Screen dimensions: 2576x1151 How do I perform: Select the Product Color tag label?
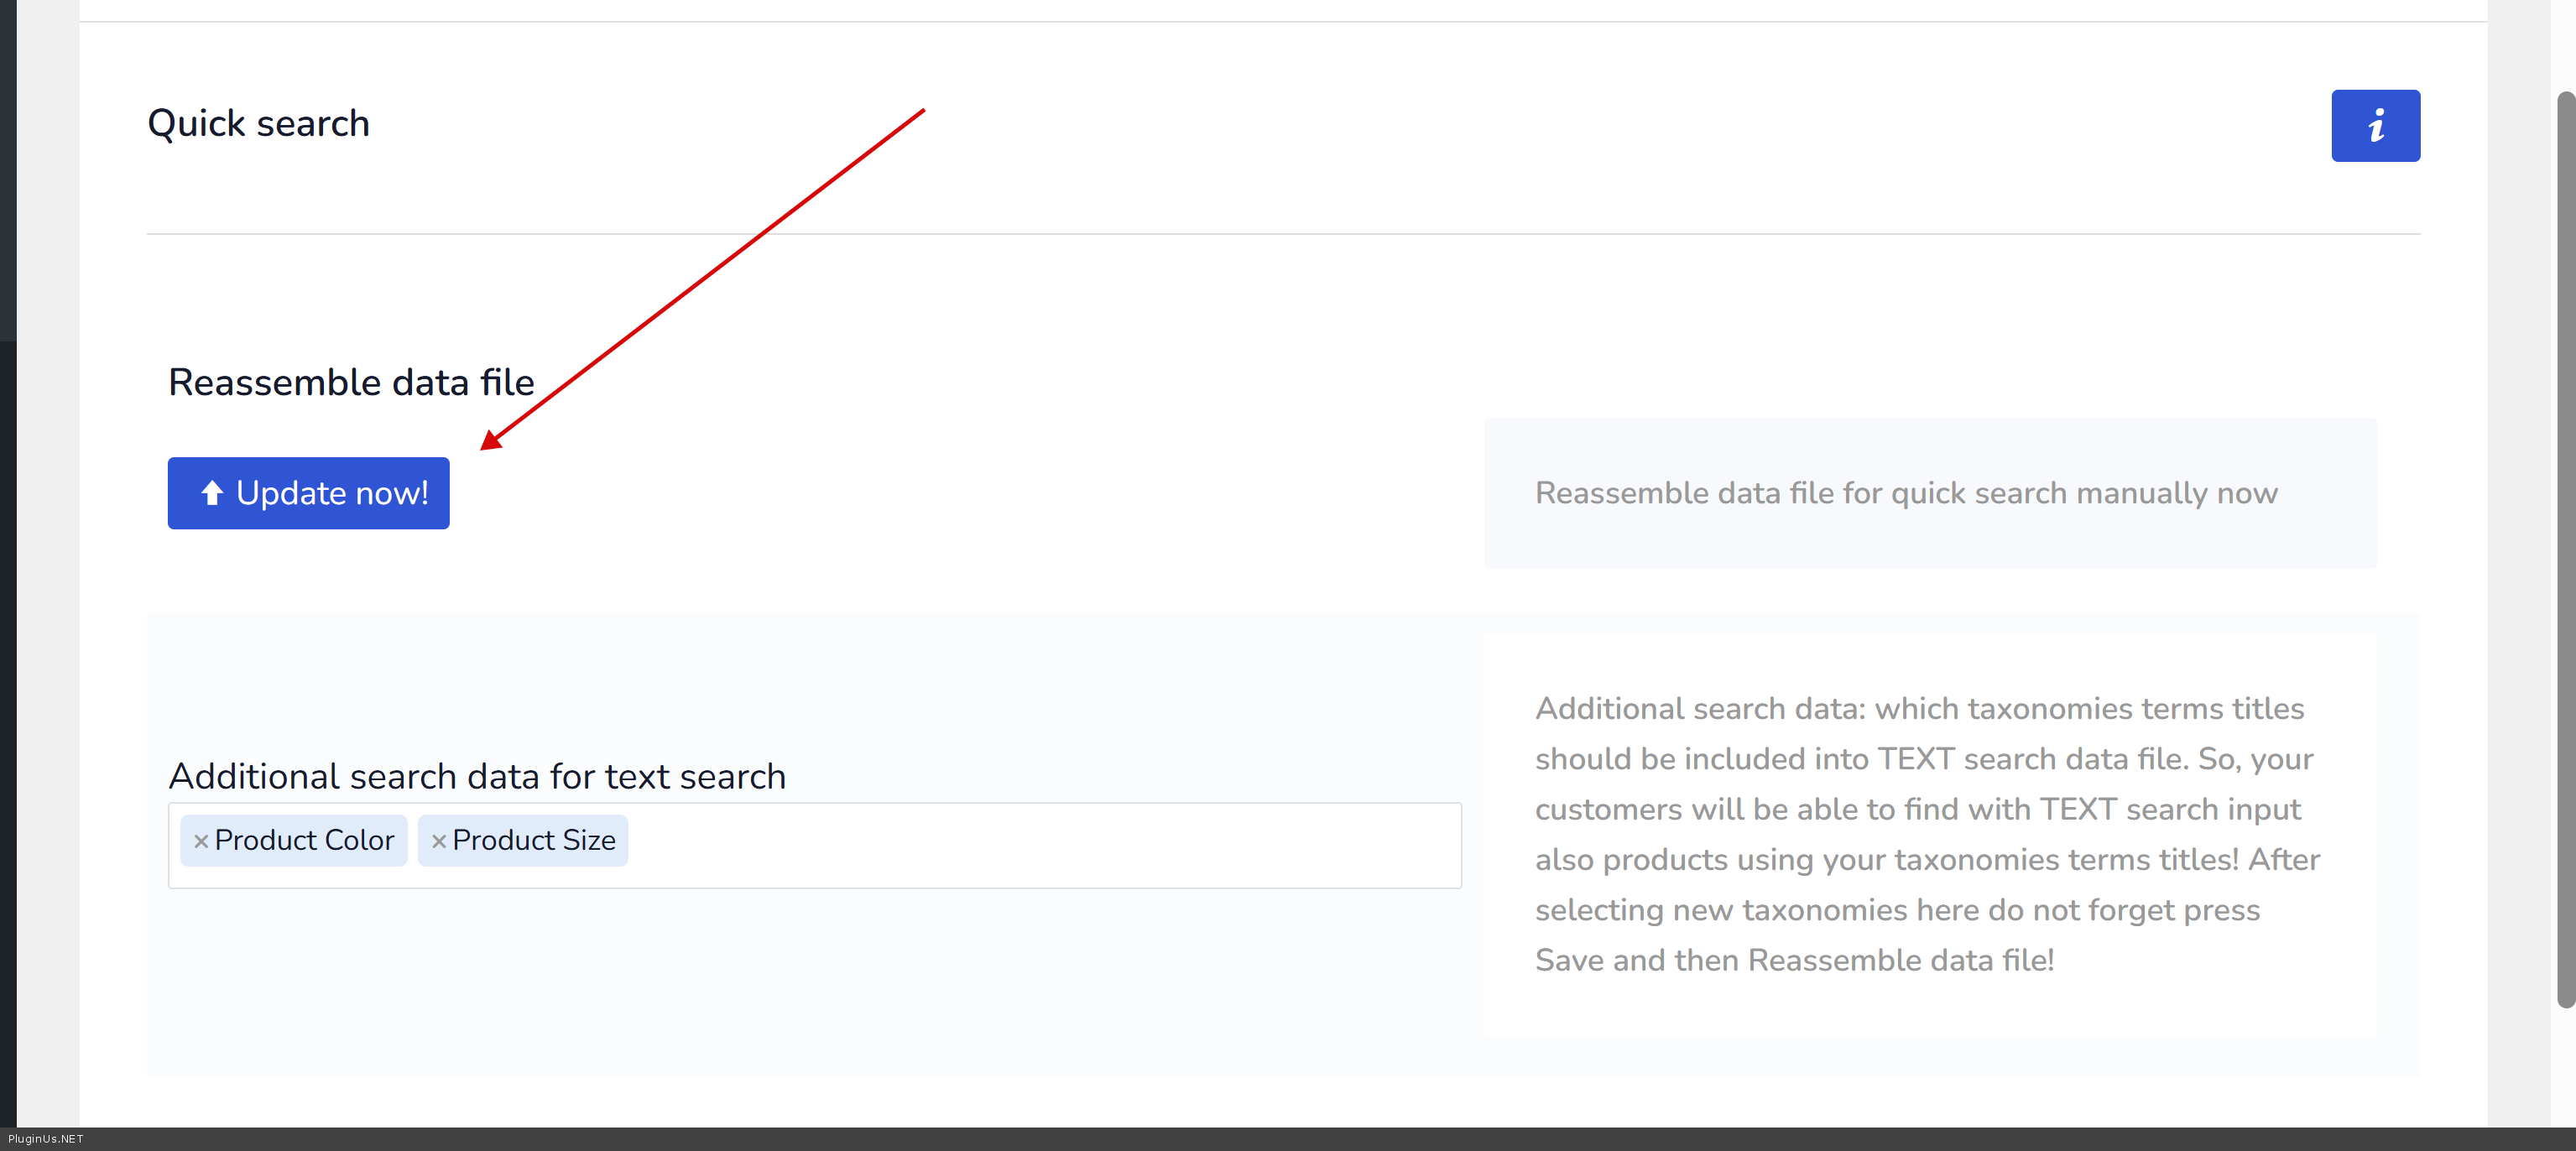click(304, 840)
